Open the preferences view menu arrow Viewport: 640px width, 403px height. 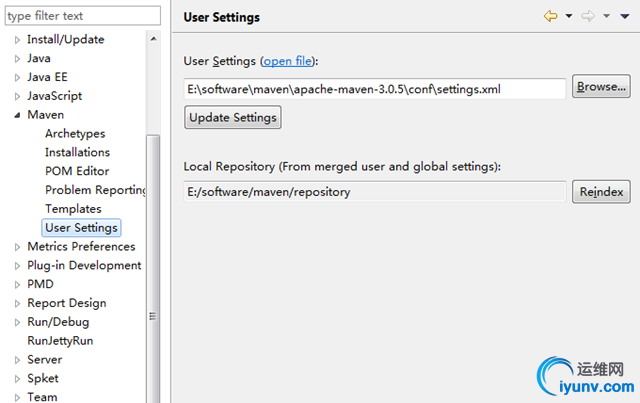(x=624, y=16)
